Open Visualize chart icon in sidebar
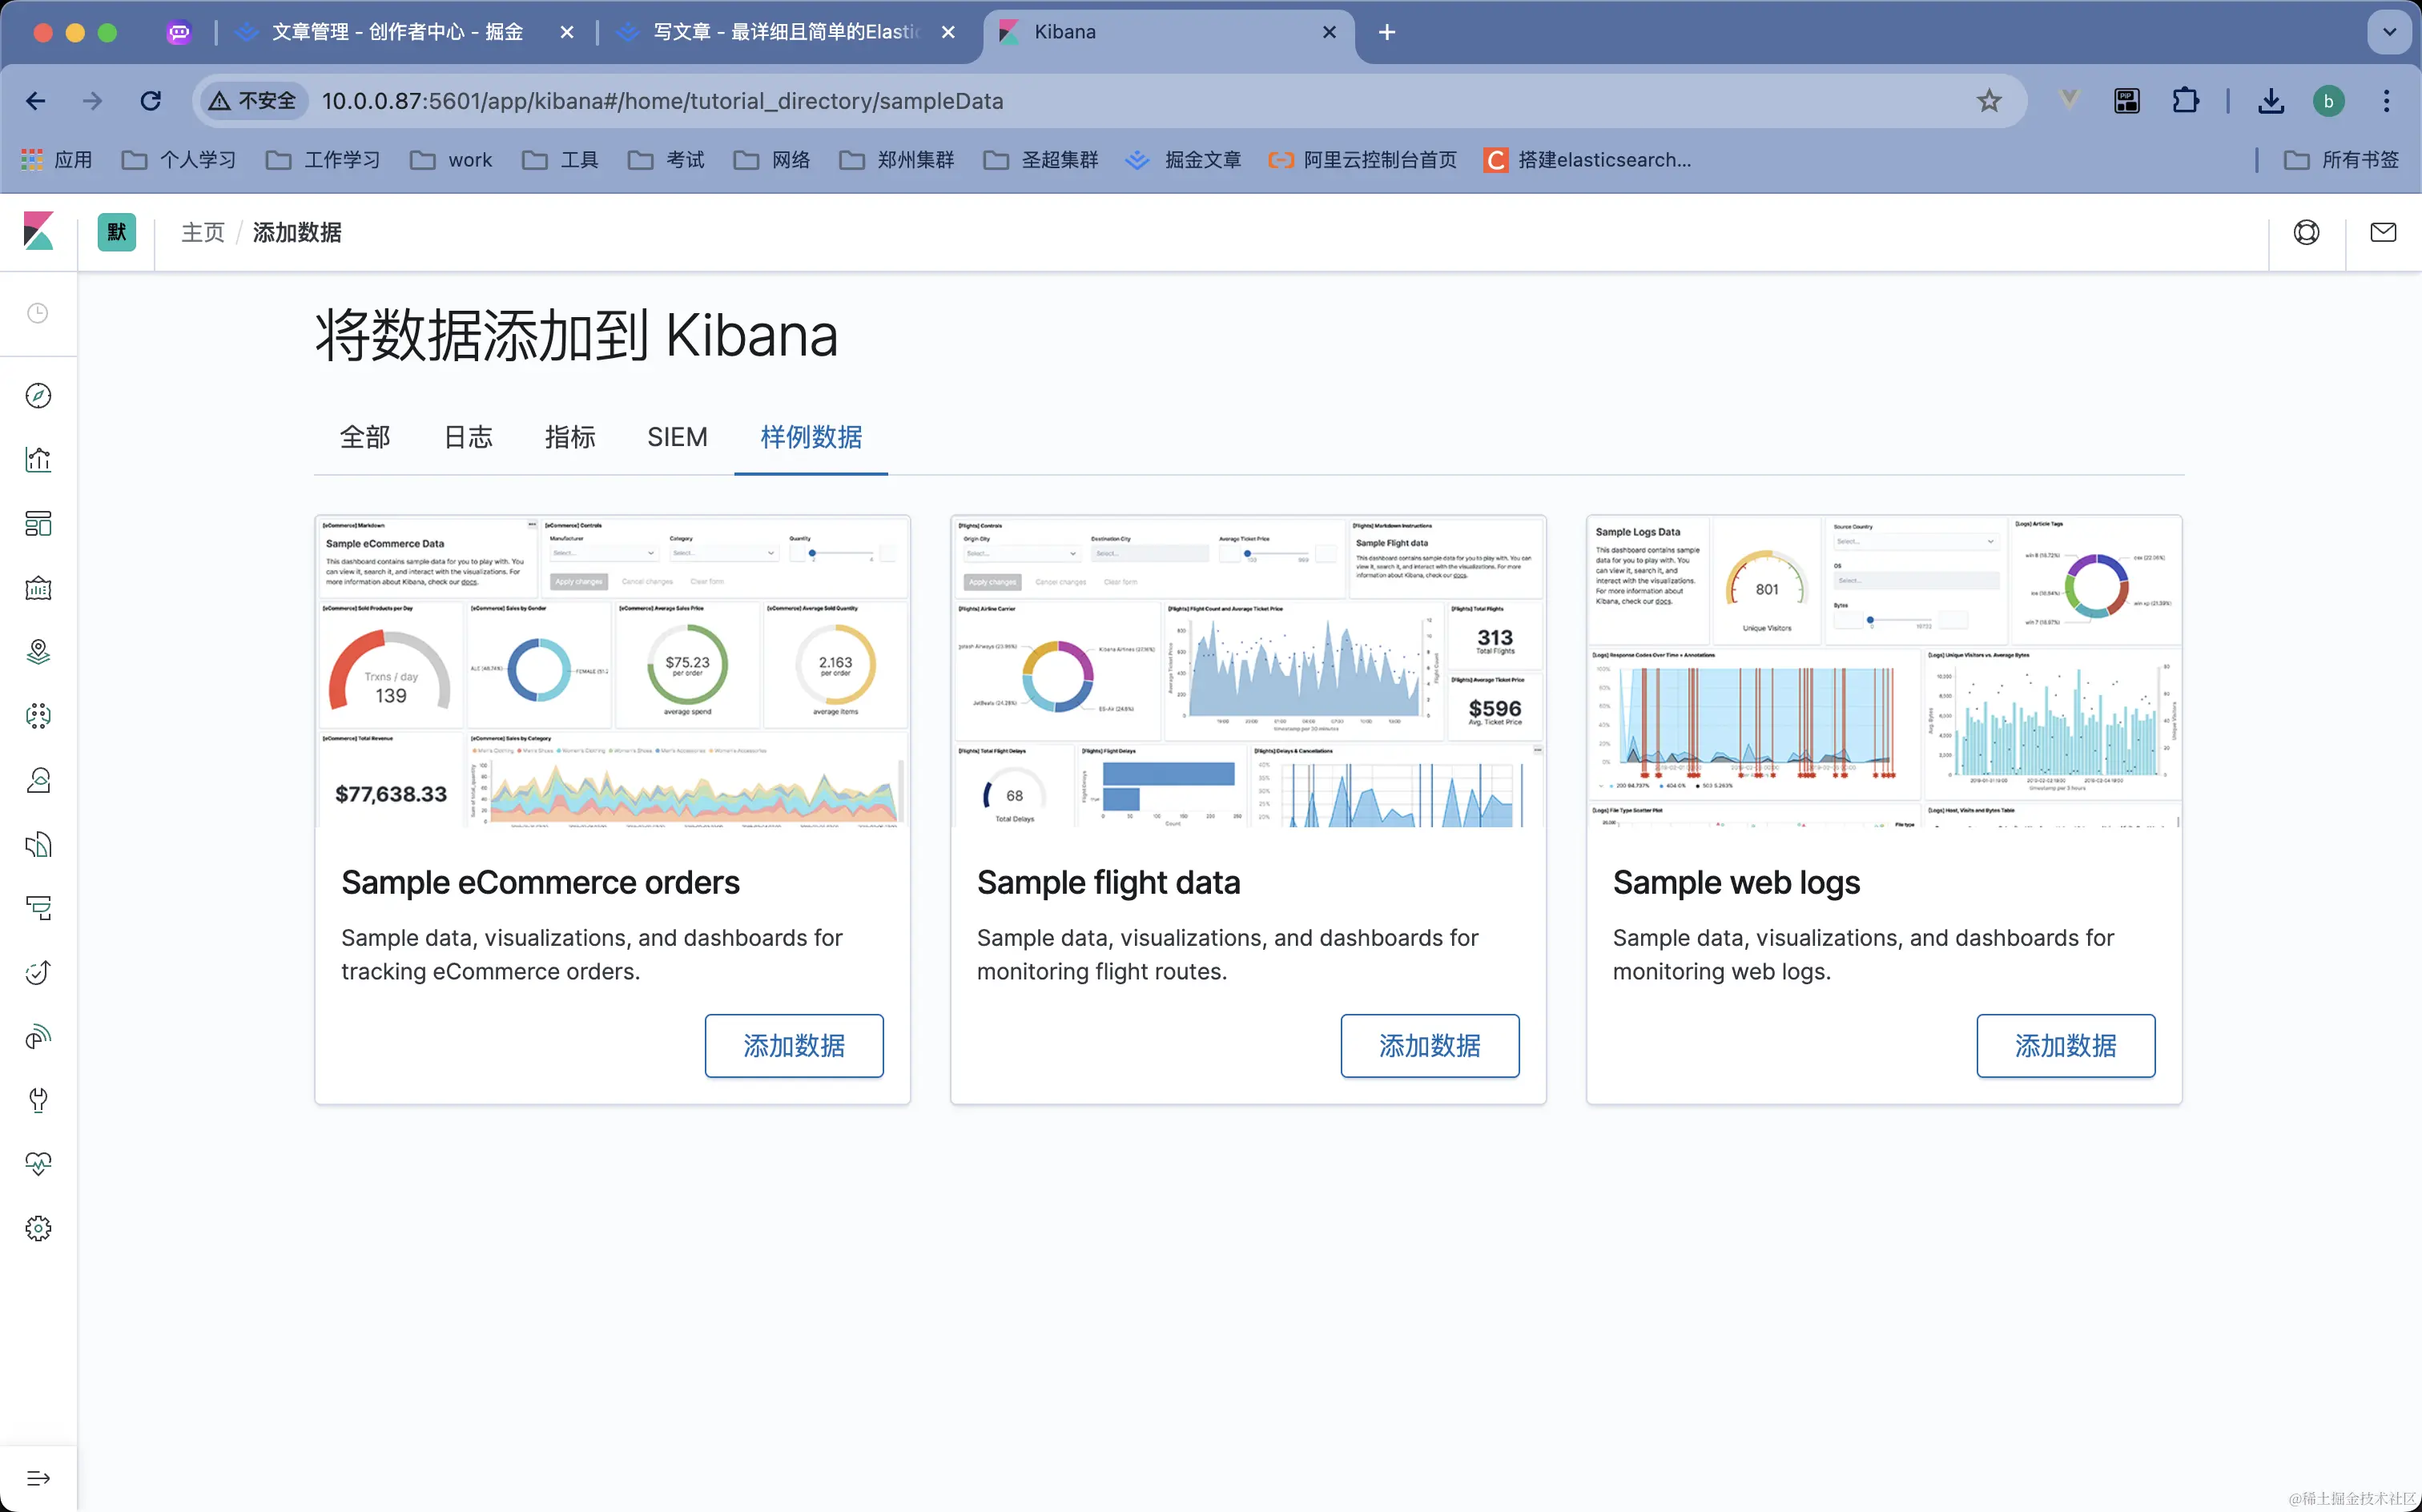This screenshot has height=1512, width=2422. 38,459
